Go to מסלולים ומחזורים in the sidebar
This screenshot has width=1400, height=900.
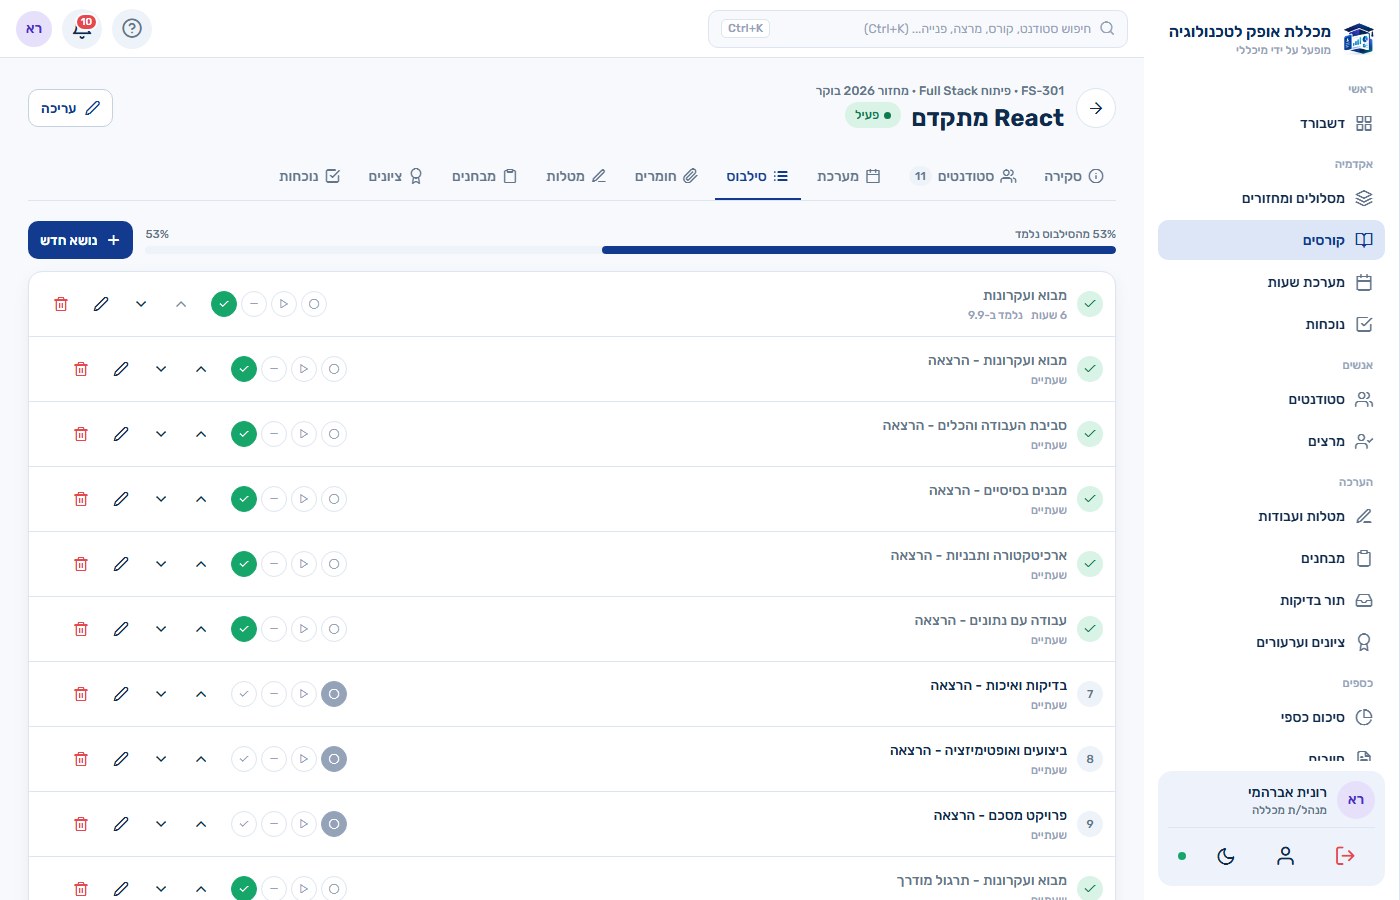click(1271, 198)
